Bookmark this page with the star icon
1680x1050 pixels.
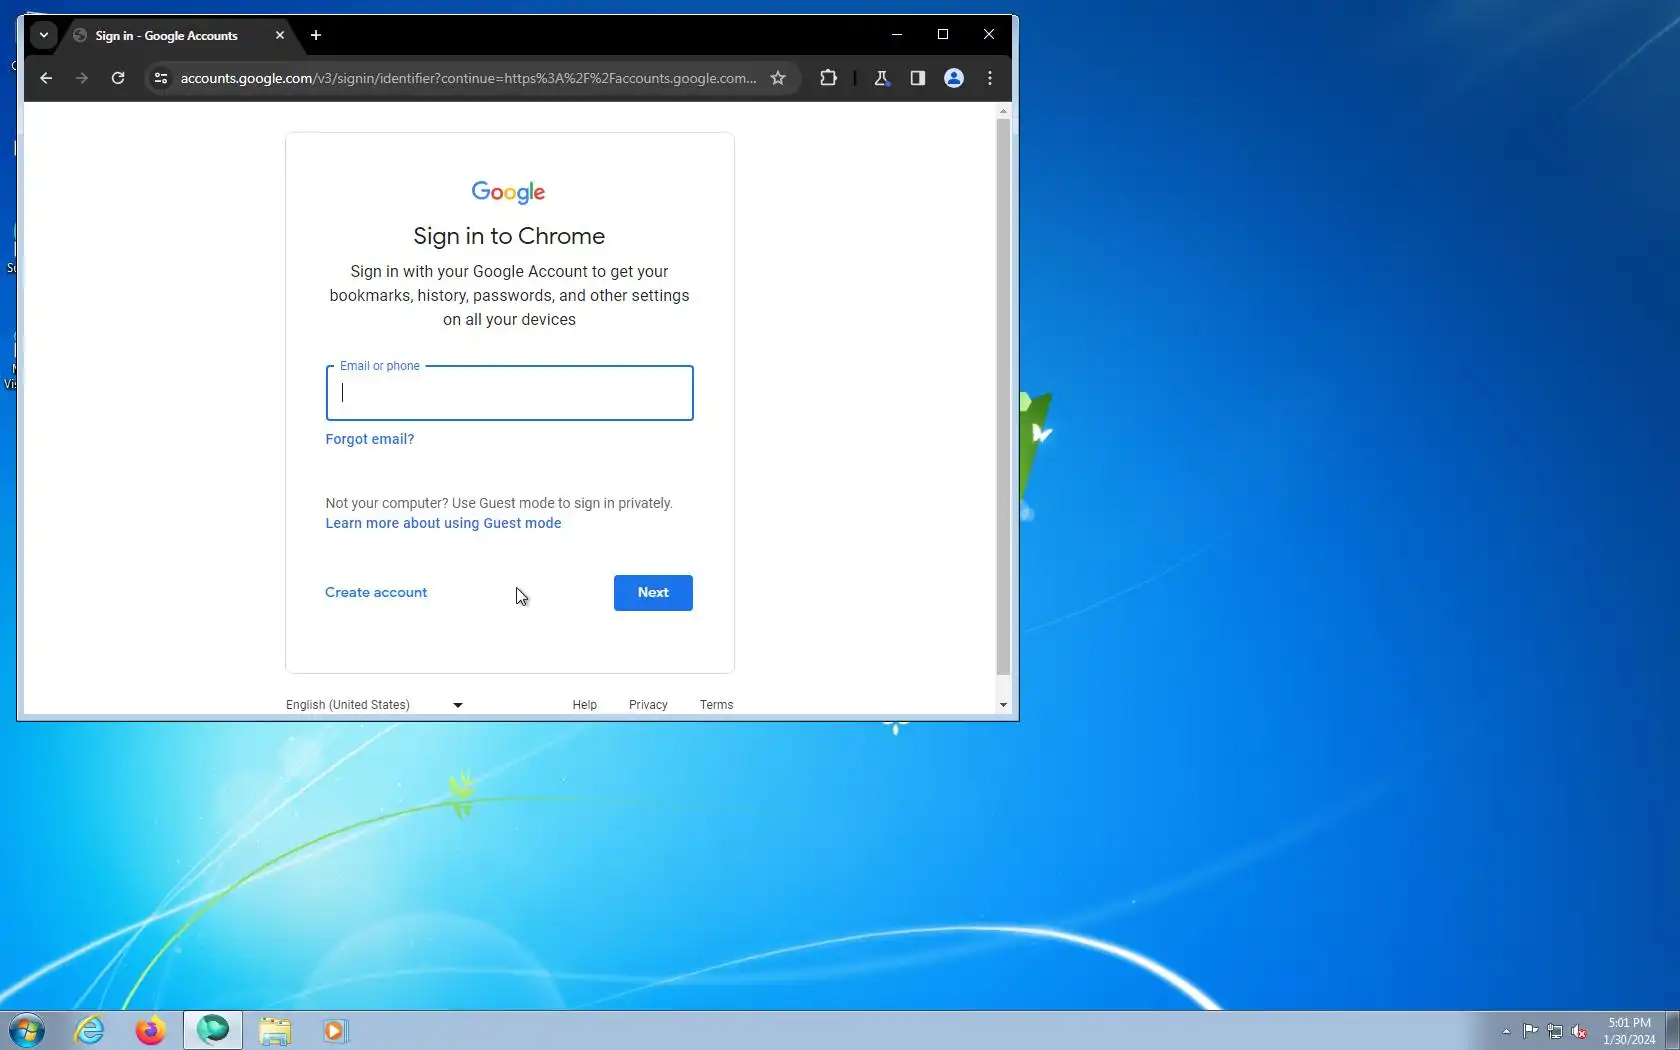click(778, 78)
